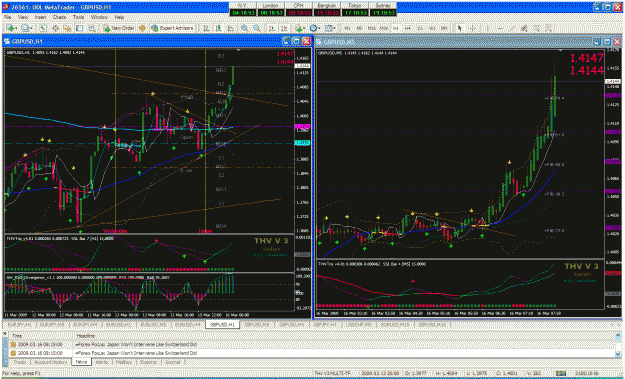Expand the Profiles dropdown arrow
The image size is (625, 379).
pyautogui.click(x=31, y=28)
